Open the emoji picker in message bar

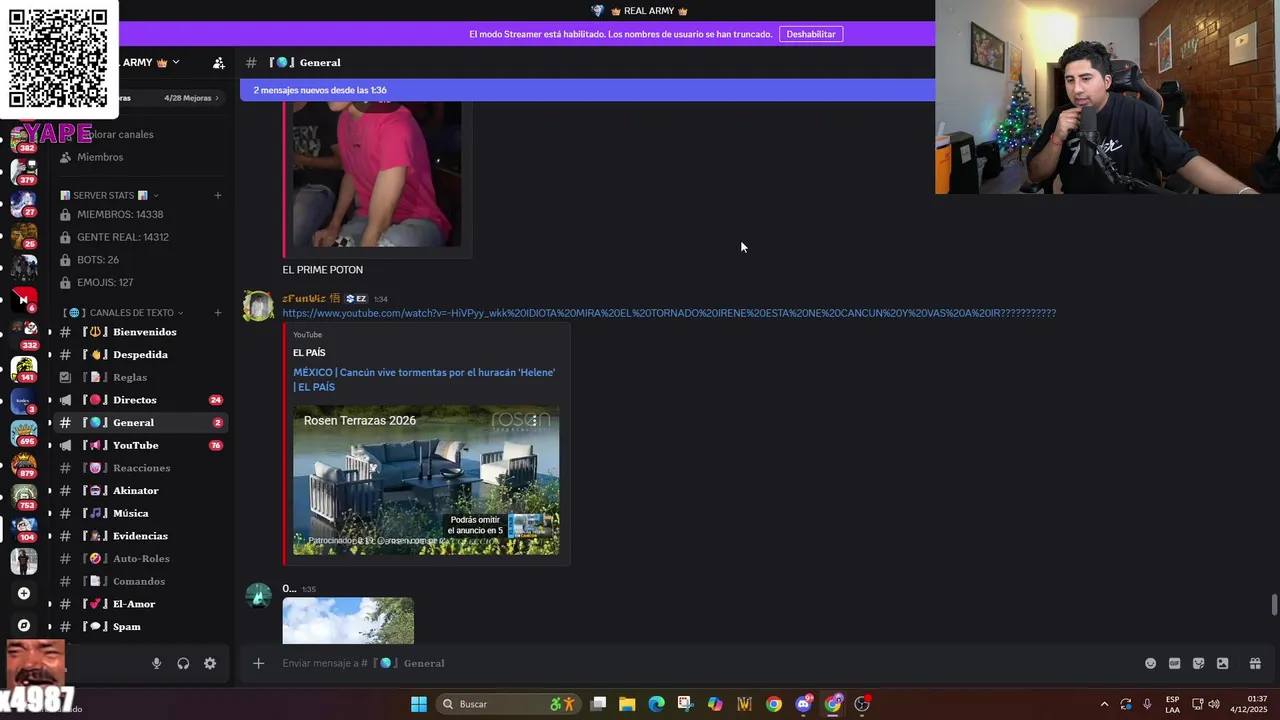(x=1150, y=663)
